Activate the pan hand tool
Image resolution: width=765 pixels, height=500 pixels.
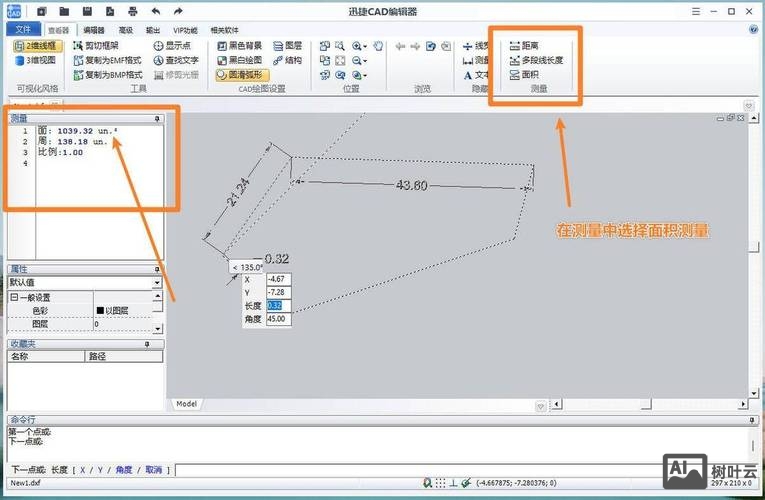[378, 46]
